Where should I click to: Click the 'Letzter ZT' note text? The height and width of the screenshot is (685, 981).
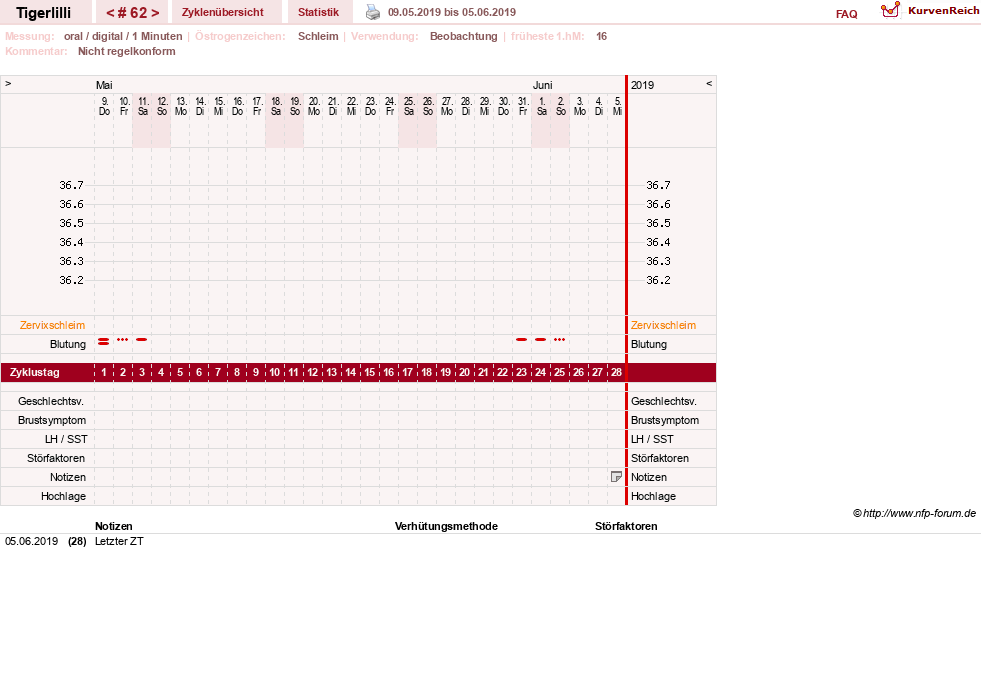(119, 541)
